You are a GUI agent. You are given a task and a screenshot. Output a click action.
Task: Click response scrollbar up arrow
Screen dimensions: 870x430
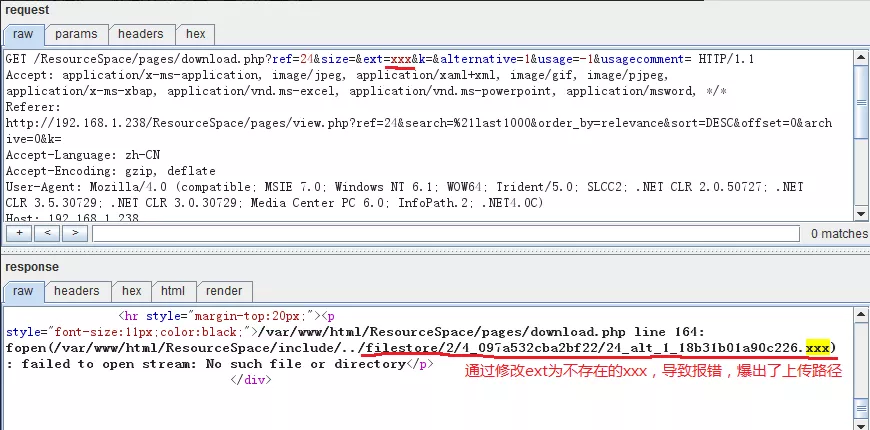[x=861, y=315]
